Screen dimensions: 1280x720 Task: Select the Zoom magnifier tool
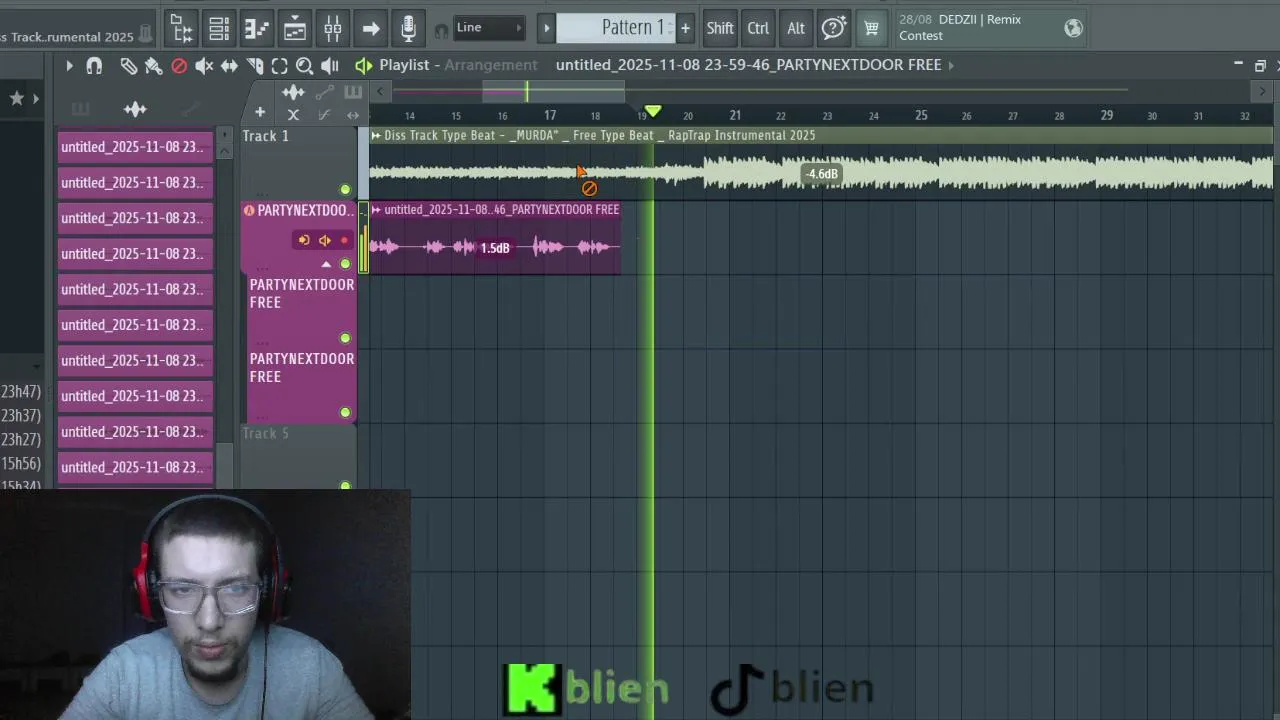(x=304, y=66)
